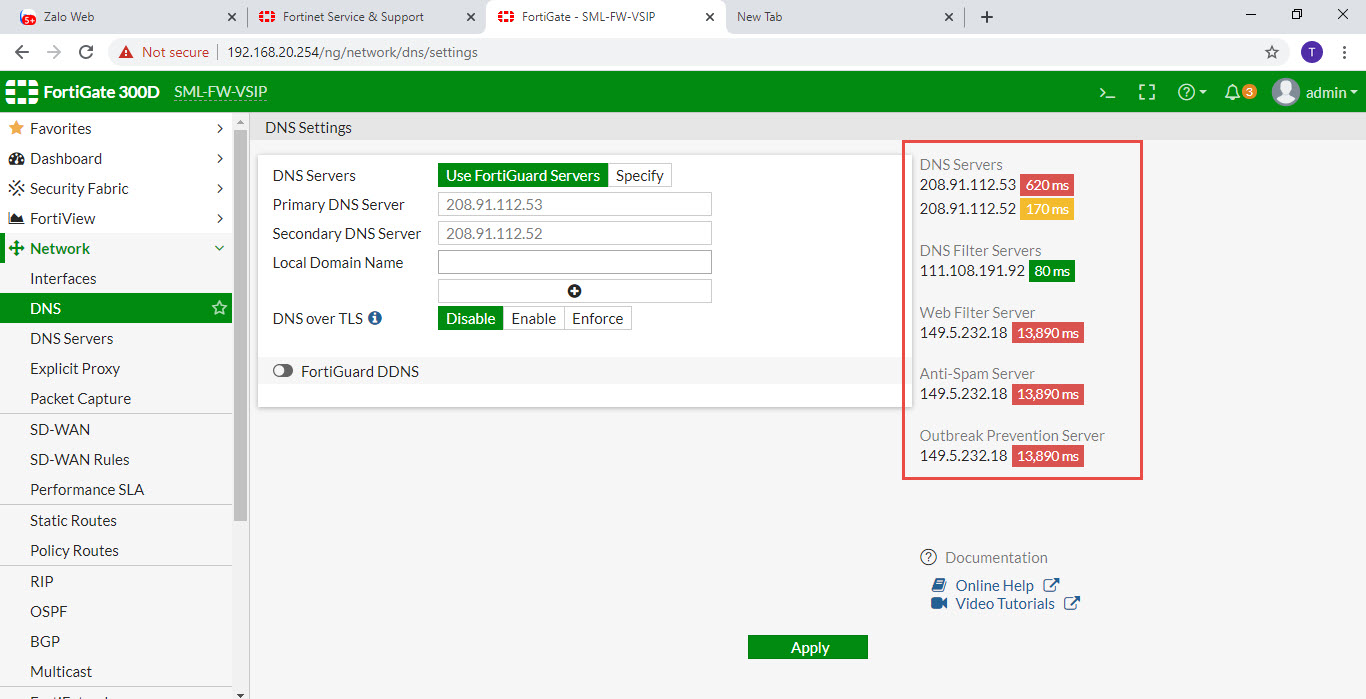Viewport: 1366px width, 699px height.
Task: Set DNS over TLS to Enforce
Action: 598,318
